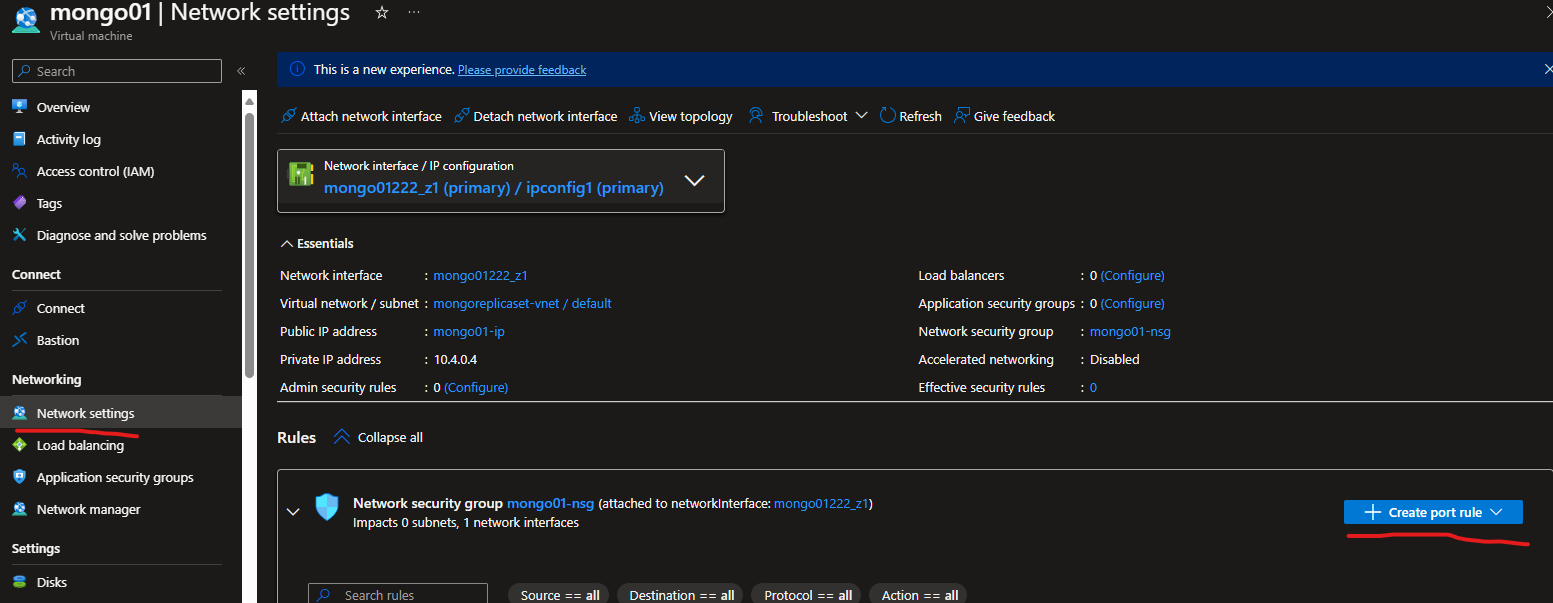Click the Load balancing diamond icon

(x=19, y=445)
